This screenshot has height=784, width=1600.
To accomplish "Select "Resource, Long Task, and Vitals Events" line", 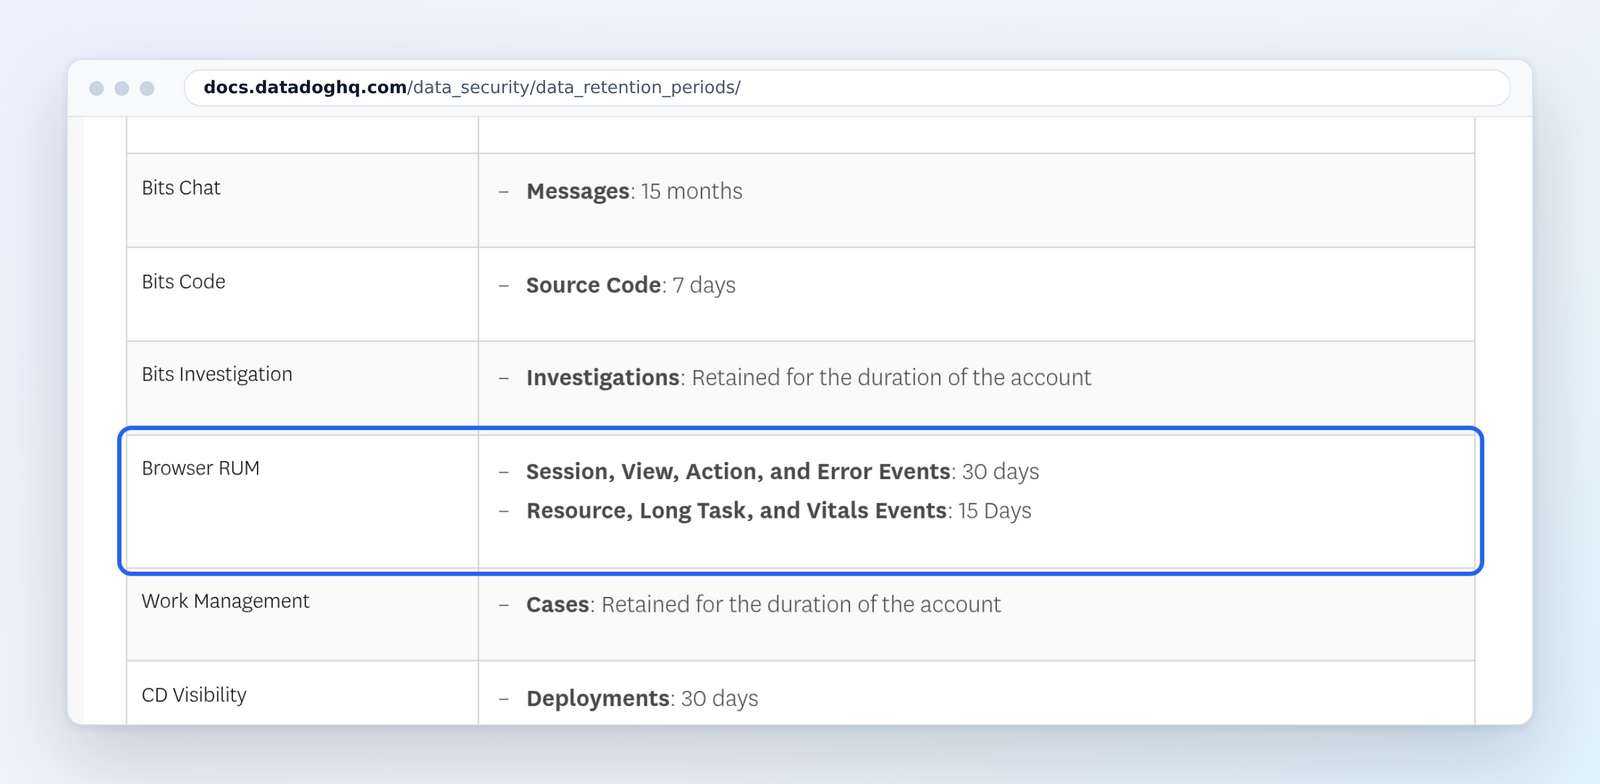I will pos(779,511).
